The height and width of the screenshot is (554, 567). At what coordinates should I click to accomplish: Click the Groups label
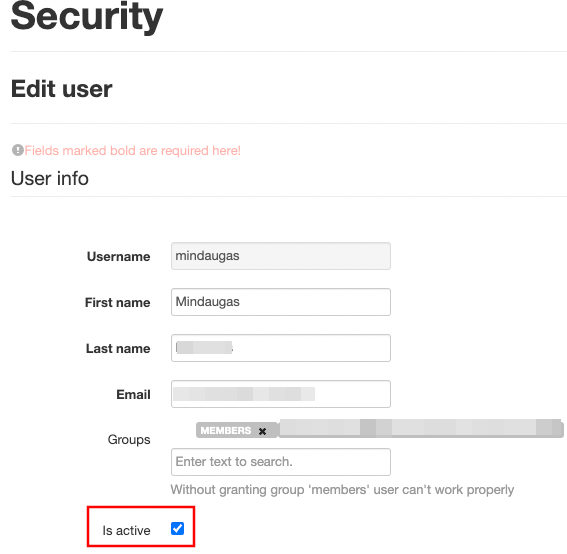[x=129, y=440]
